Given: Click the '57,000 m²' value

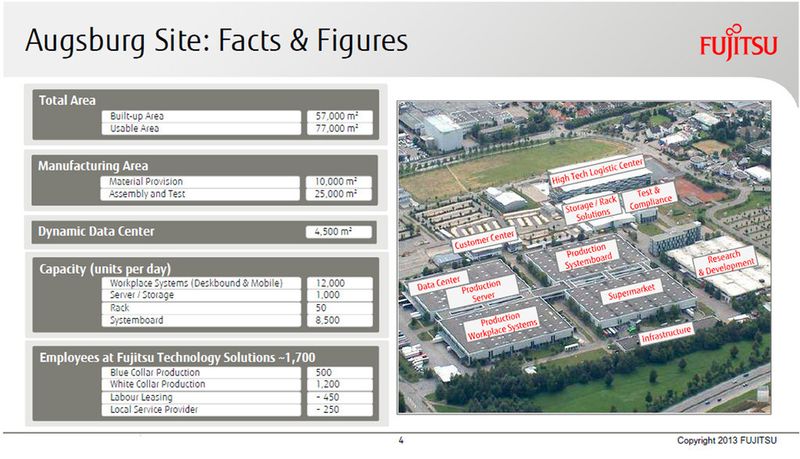Looking at the screenshot, I should tap(337, 116).
